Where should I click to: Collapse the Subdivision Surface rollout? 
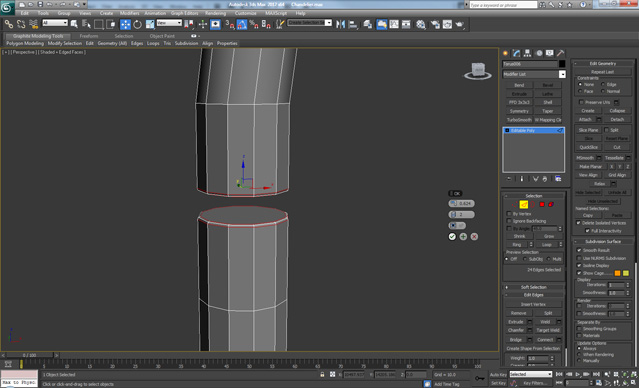[603, 241]
